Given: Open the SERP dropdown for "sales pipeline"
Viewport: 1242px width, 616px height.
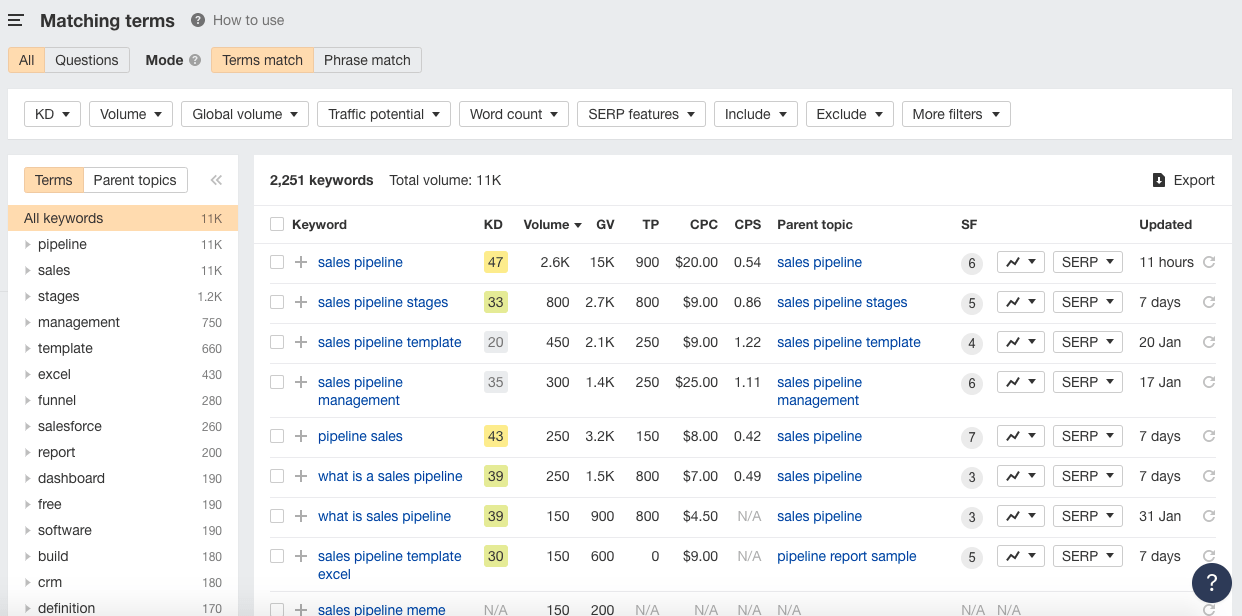Looking at the screenshot, I should pos(1087,262).
